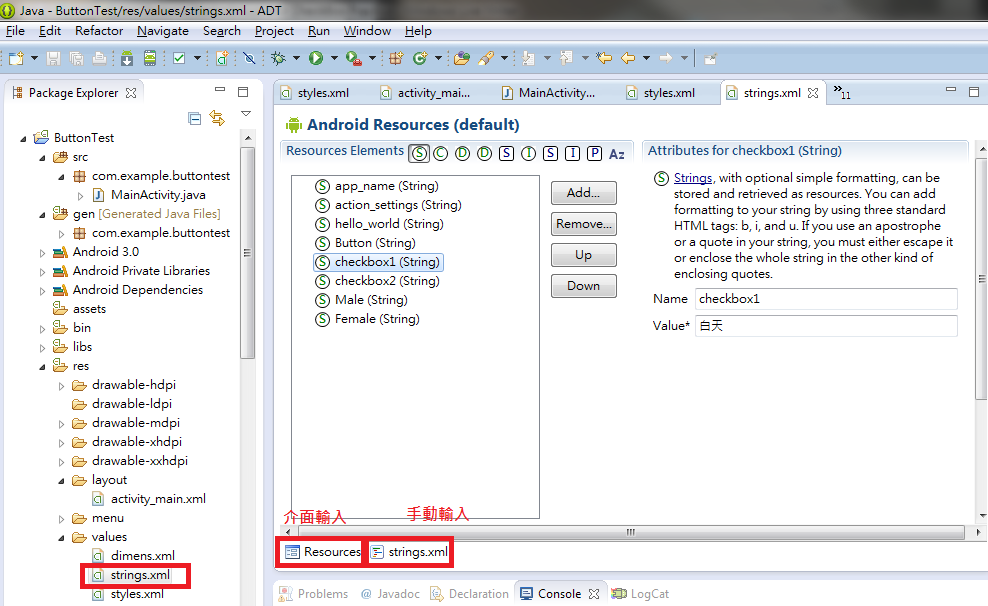
Task: Click the Collapse All icon in Package Explorer
Action: pos(195,118)
